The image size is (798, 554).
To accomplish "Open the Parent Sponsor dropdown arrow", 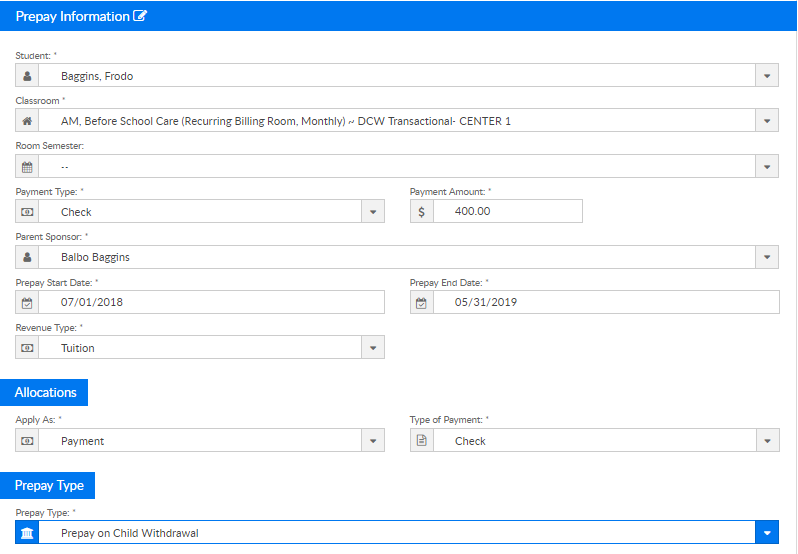I will (767, 257).
